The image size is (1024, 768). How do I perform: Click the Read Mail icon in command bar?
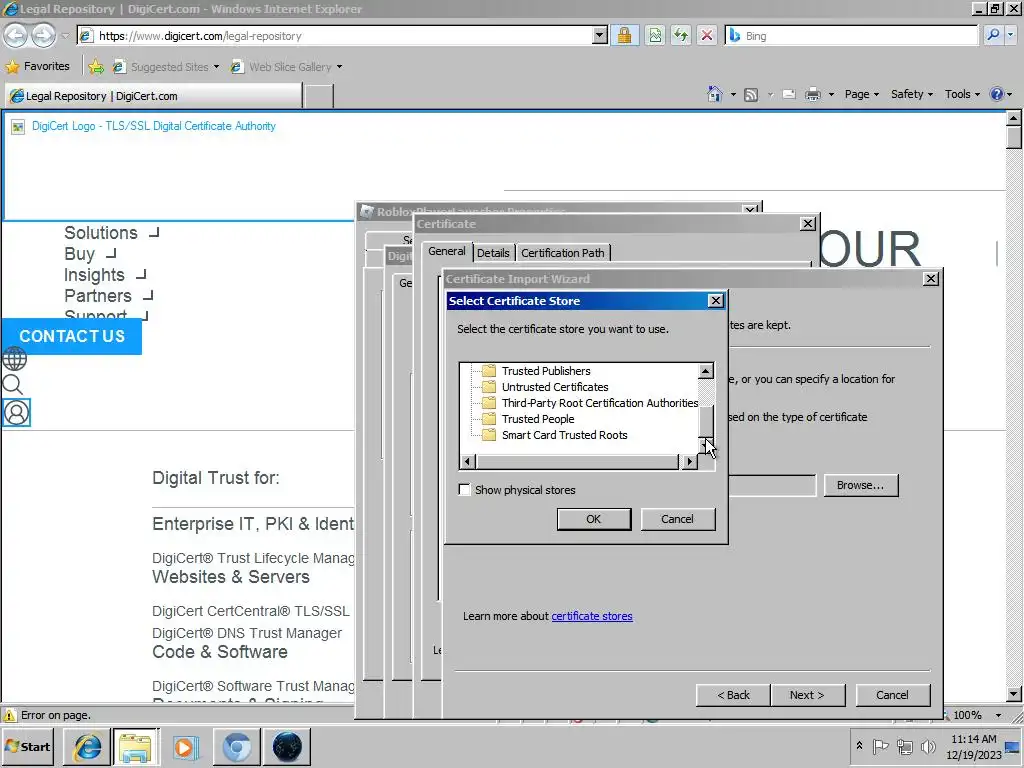point(789,95)
